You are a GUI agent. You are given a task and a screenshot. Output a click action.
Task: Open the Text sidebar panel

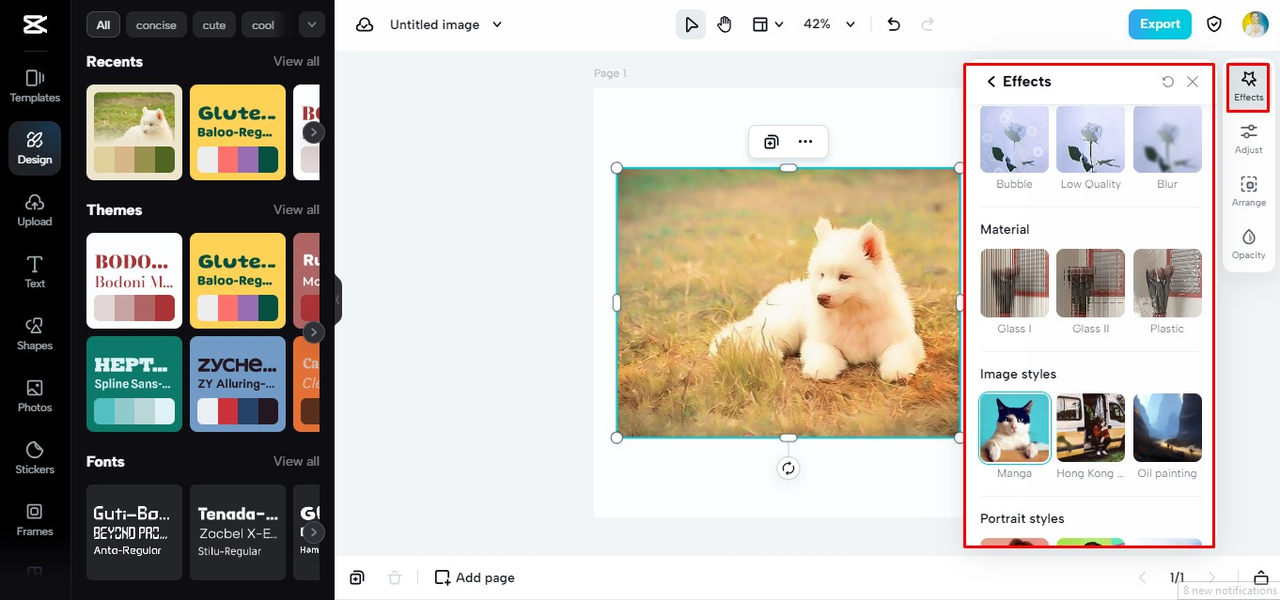35,272
